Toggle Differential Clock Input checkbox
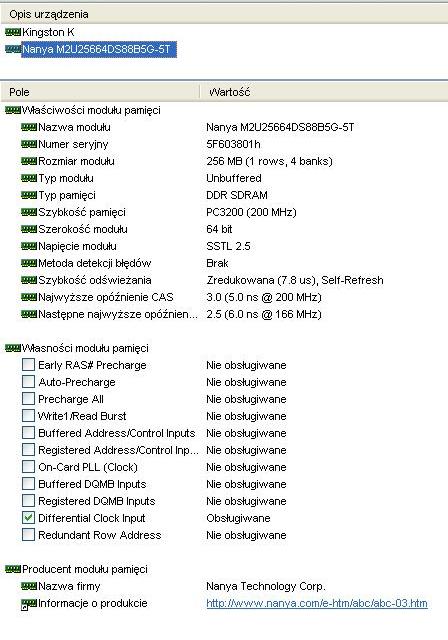Viewport: 448px width, 640px height. [x=28, y=518]
